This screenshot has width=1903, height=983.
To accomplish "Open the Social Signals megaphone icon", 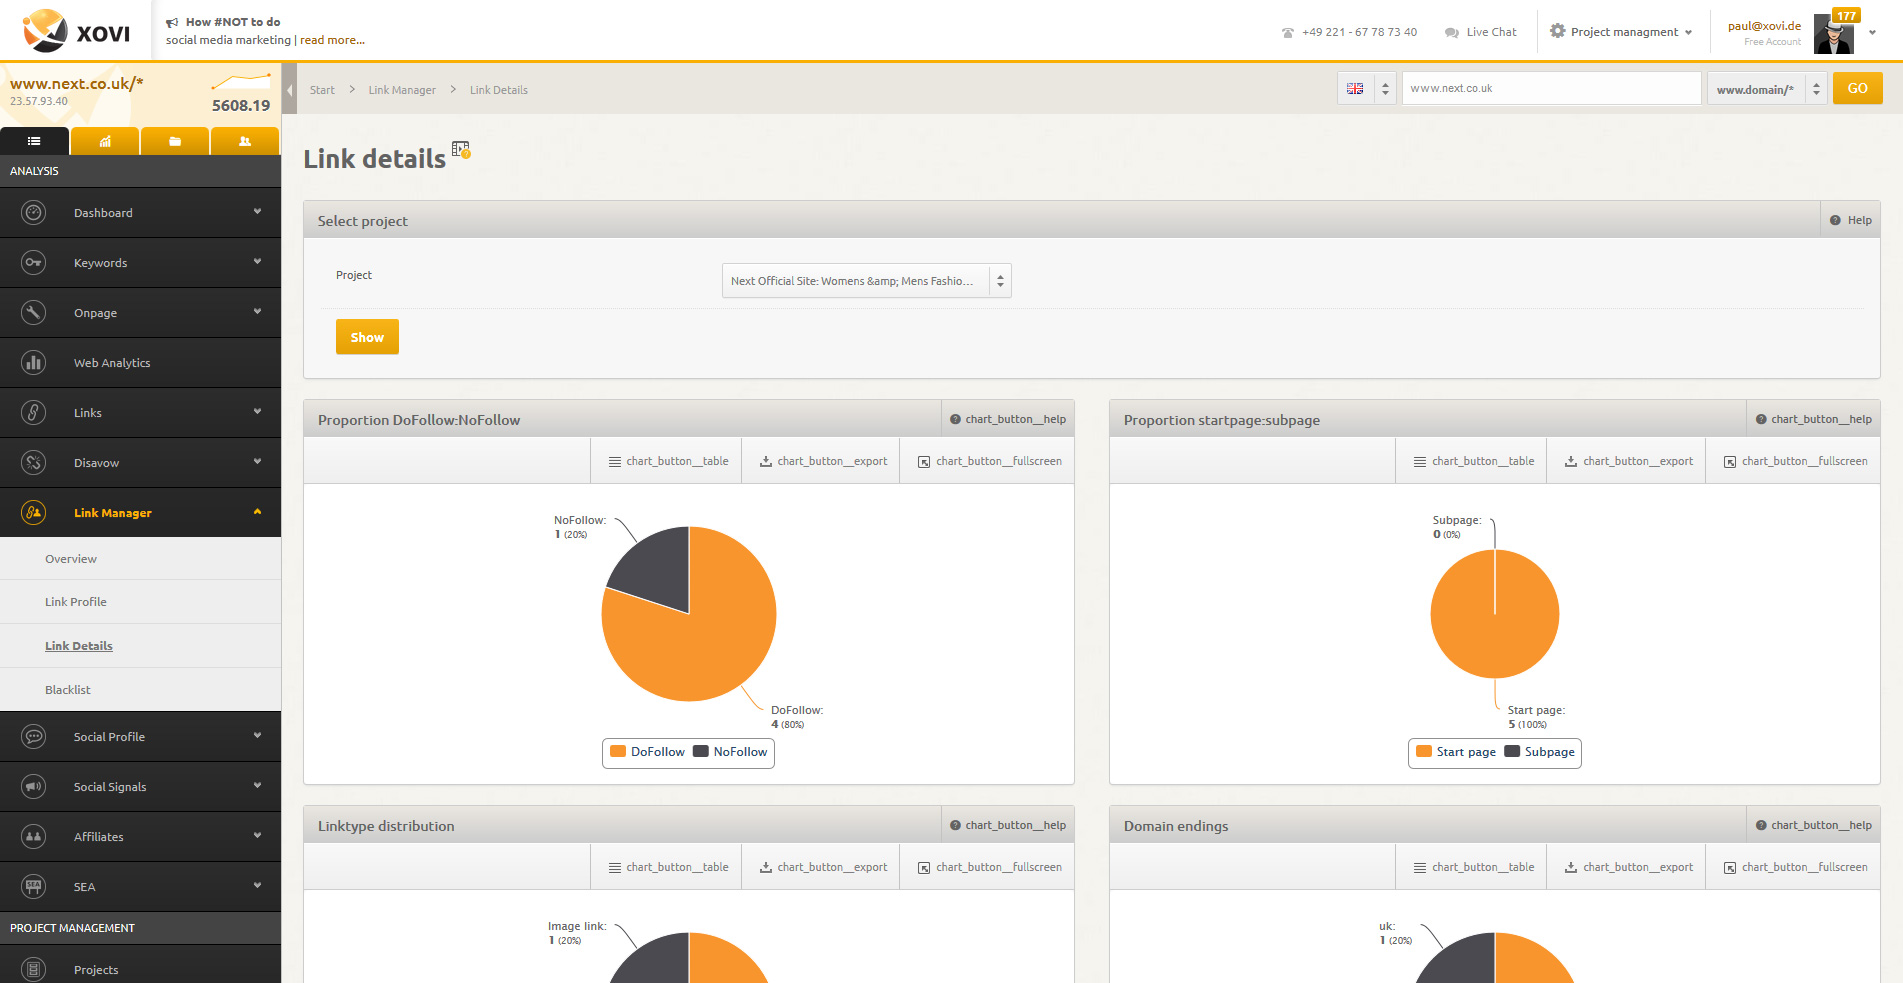I will (34, 786).
